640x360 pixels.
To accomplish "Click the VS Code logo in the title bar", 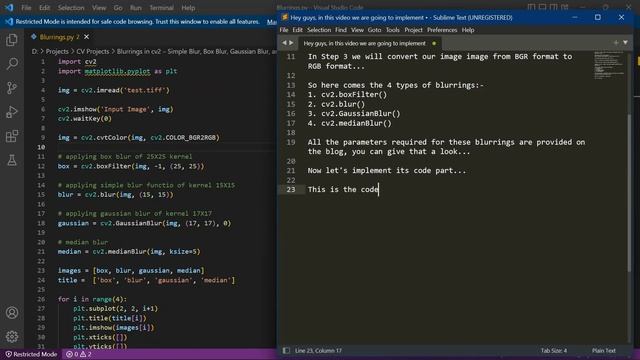I will 8,7.
